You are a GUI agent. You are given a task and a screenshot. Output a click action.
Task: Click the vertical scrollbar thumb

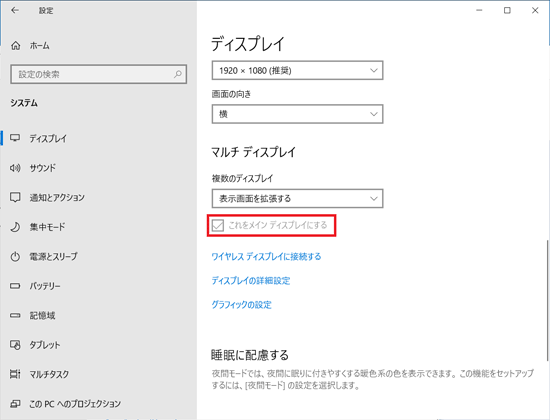(547, 300)
